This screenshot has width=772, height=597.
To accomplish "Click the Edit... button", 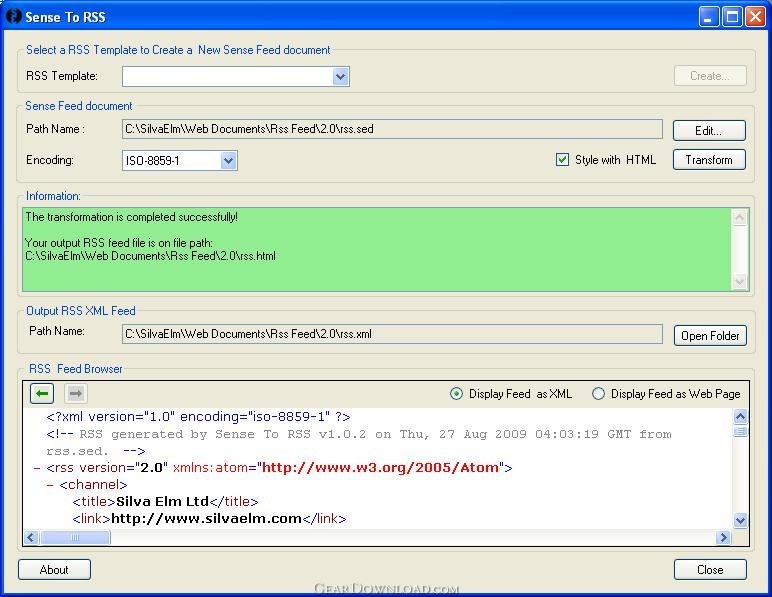I will click(x=709, y=130).
